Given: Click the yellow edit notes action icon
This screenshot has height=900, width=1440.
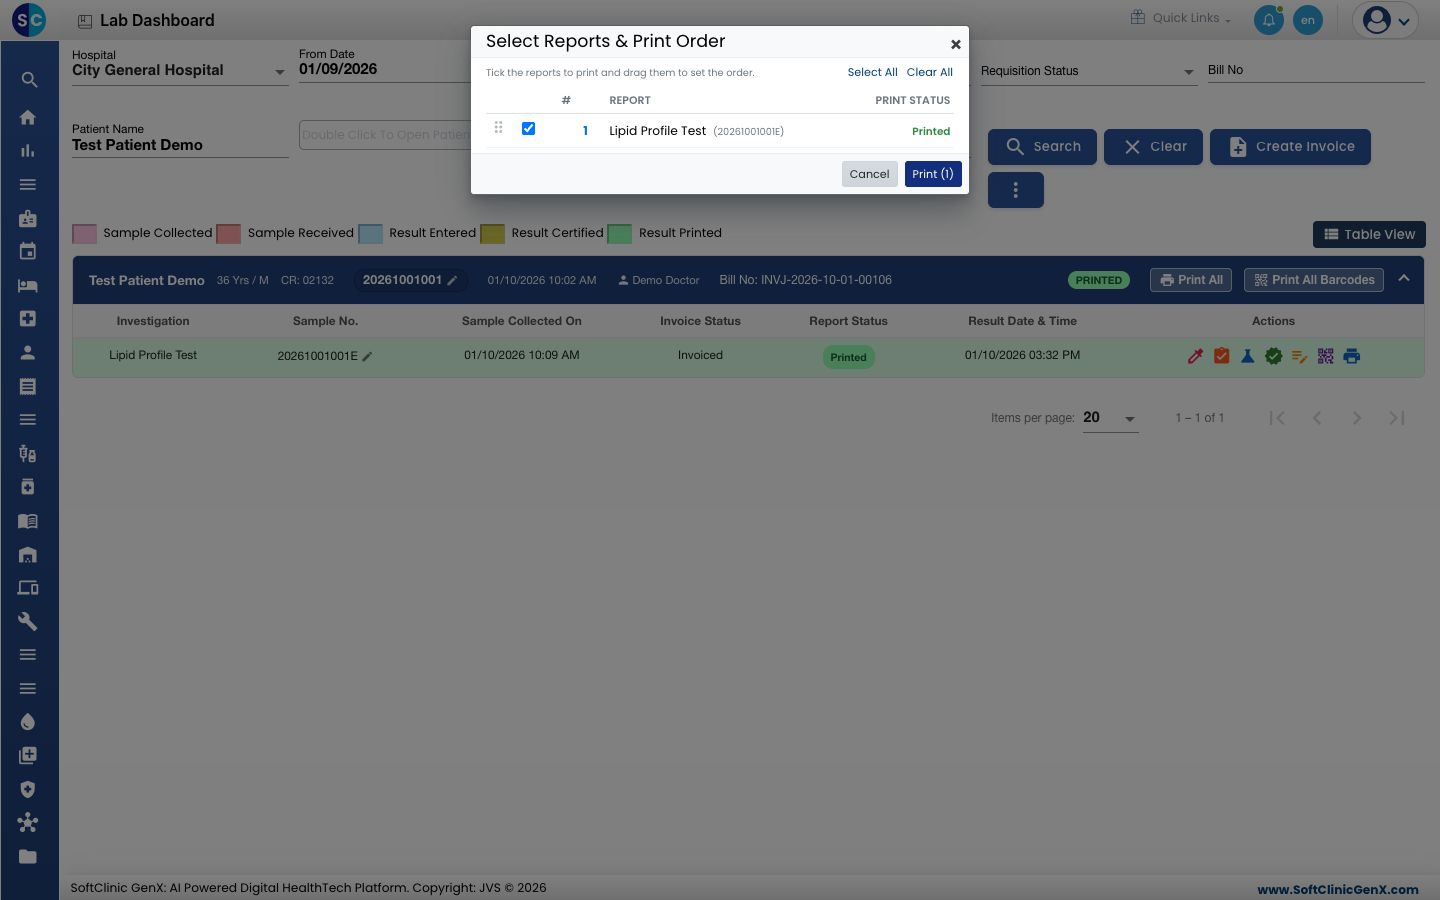Looking at the screenshot, I should coord(1299,356).
